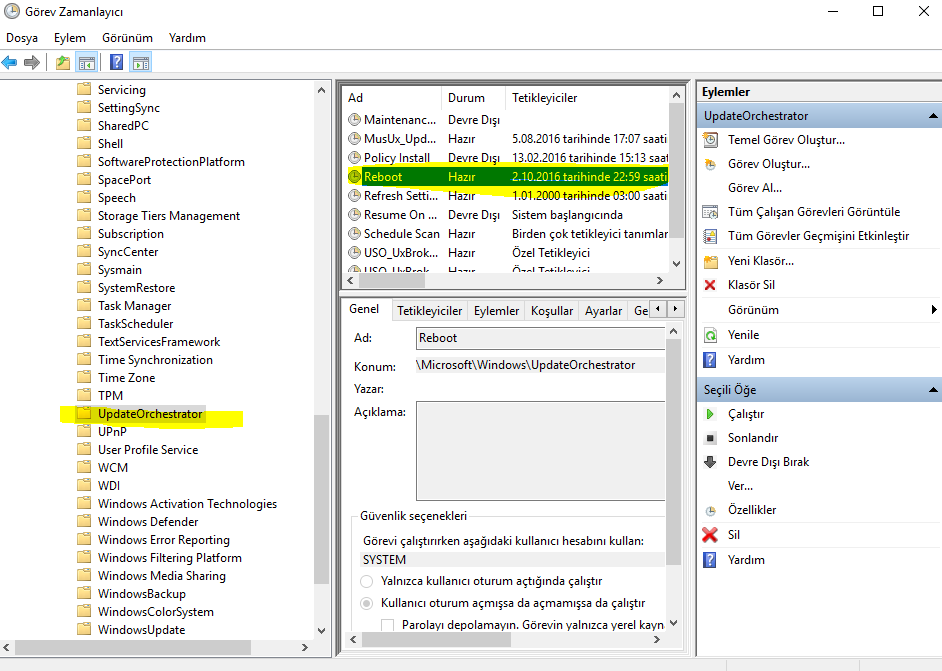Open the Eylem menu
The height and width of the screenshot is (671, 942).
coord(69,38)
